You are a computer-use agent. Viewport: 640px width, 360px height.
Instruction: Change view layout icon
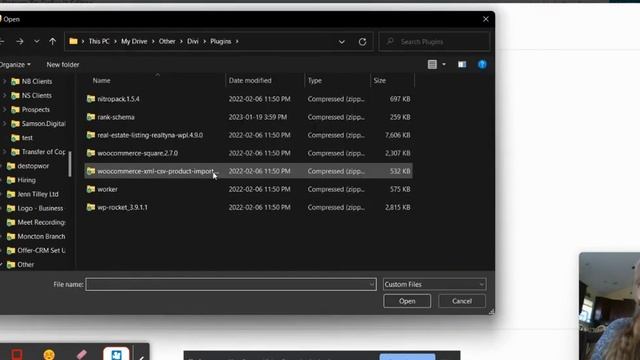432,64
